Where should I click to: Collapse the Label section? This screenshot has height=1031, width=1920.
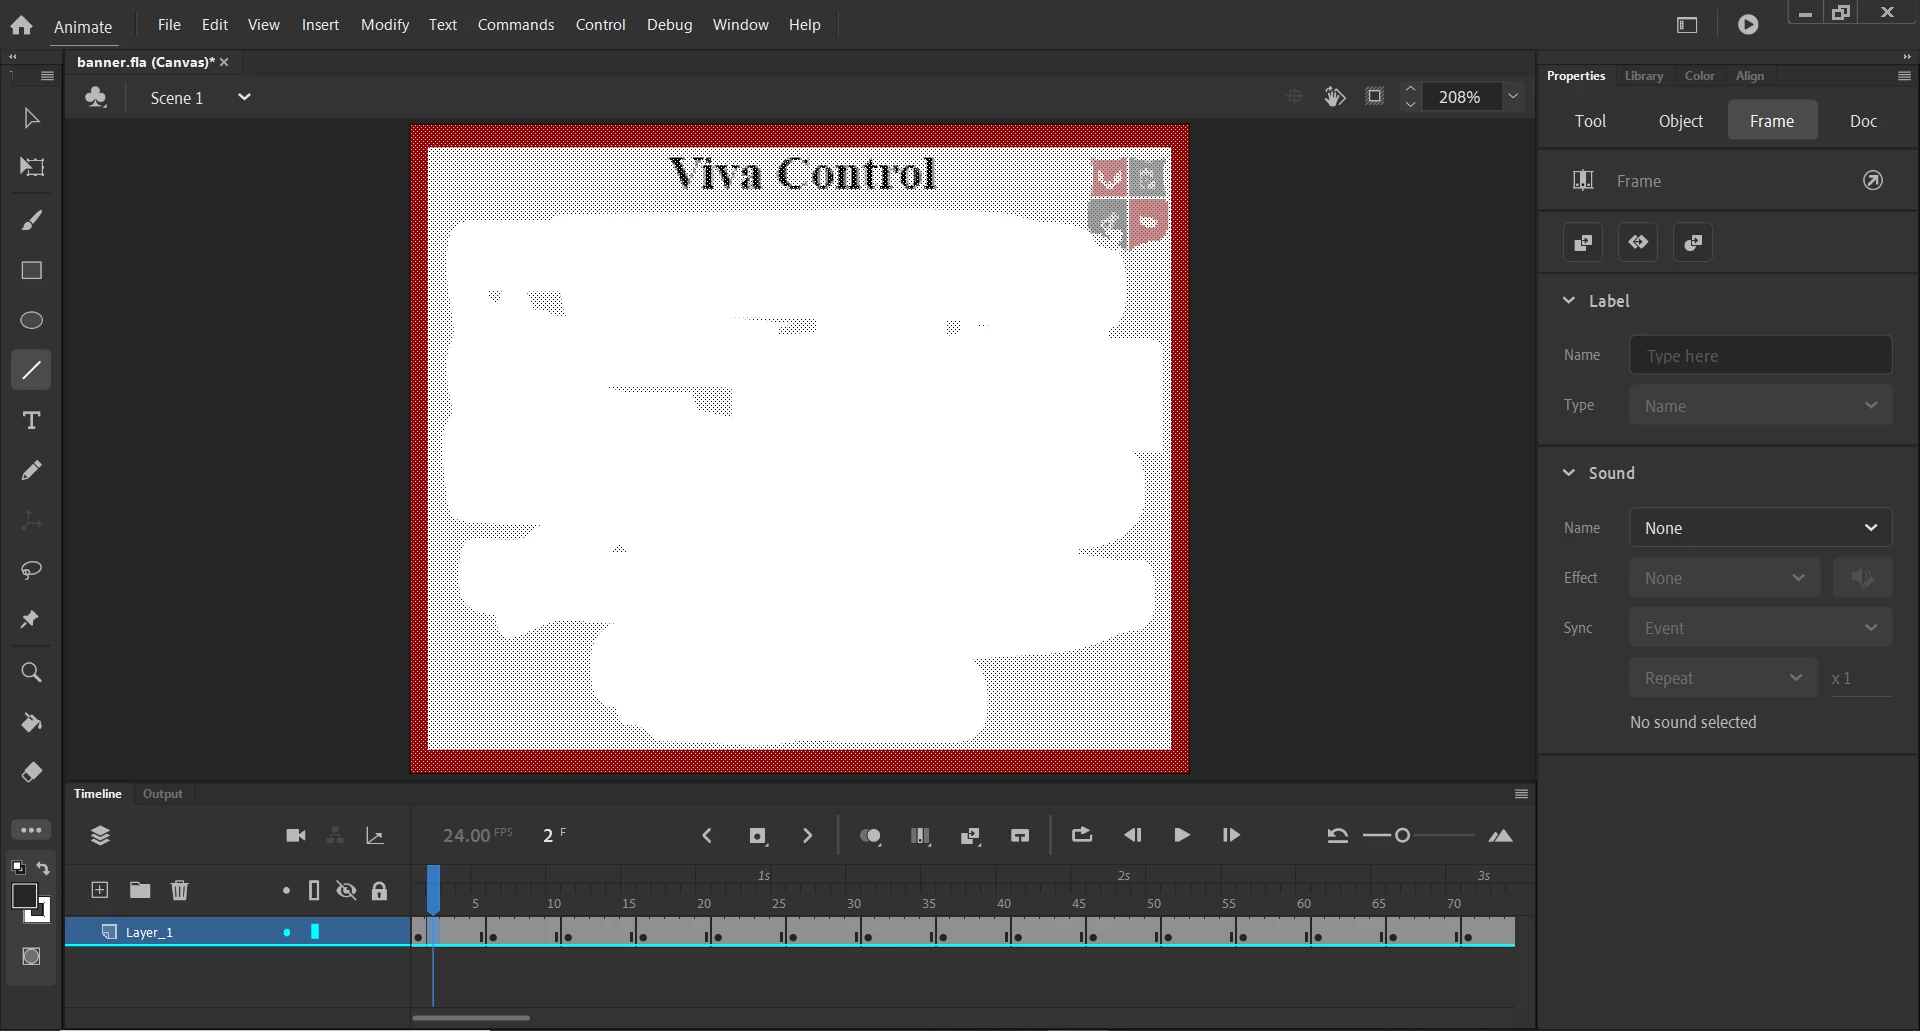[1569, 300]
